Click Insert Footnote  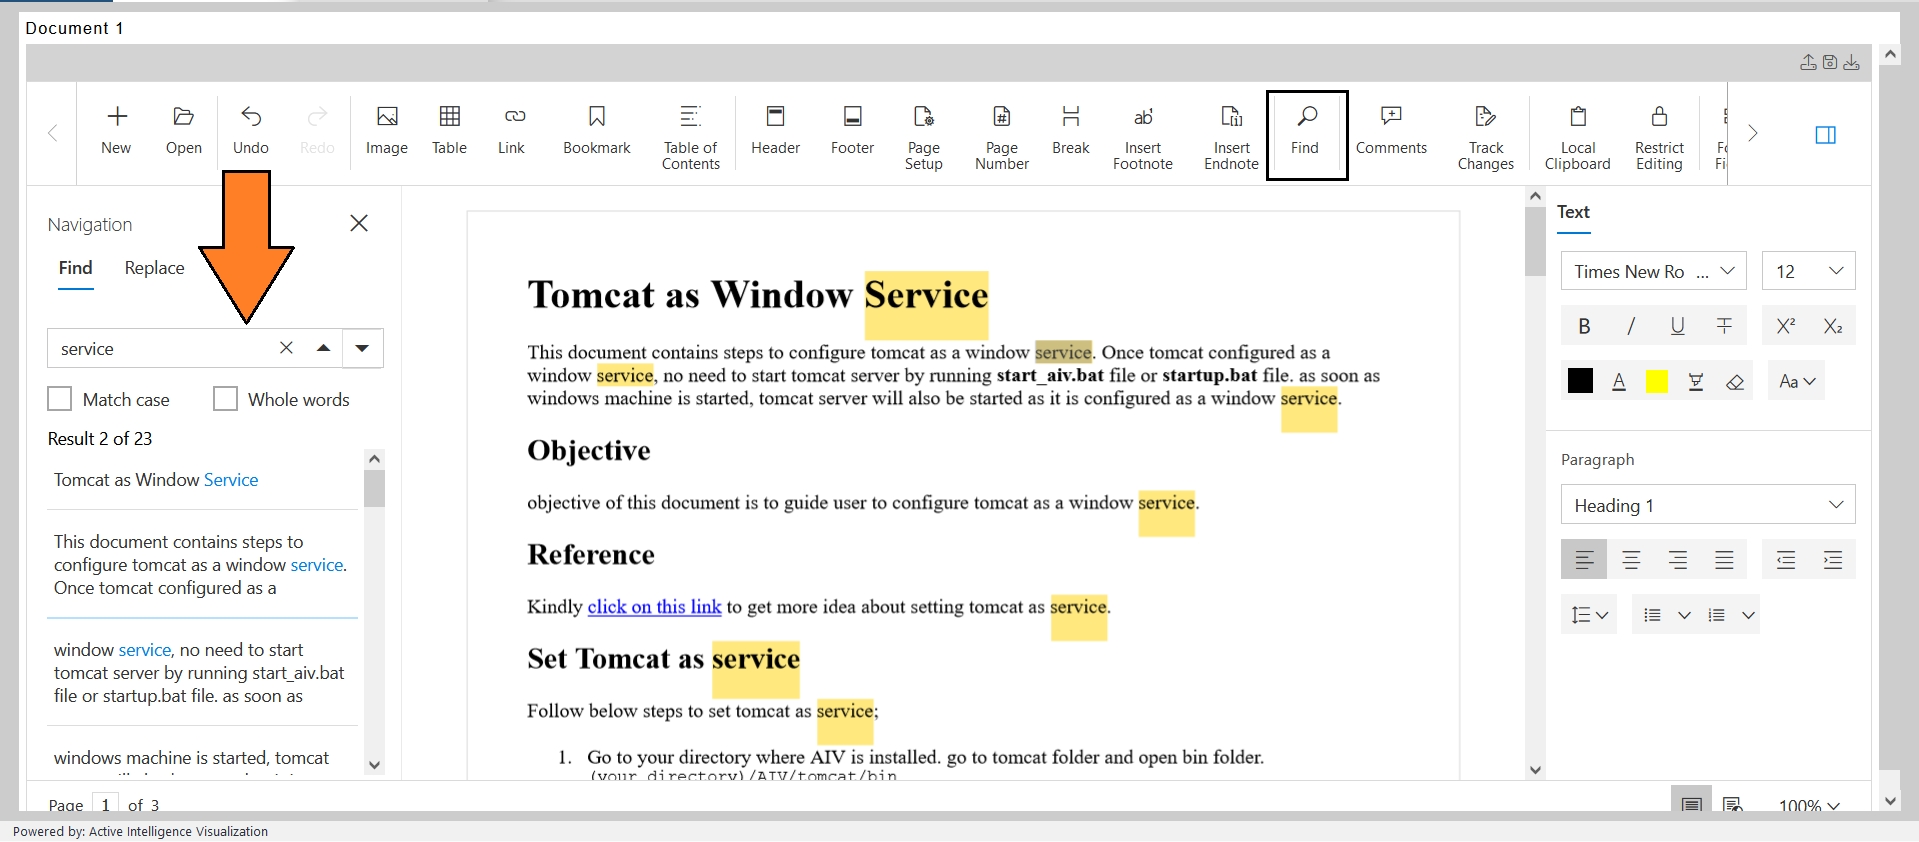coord(1142,137)
